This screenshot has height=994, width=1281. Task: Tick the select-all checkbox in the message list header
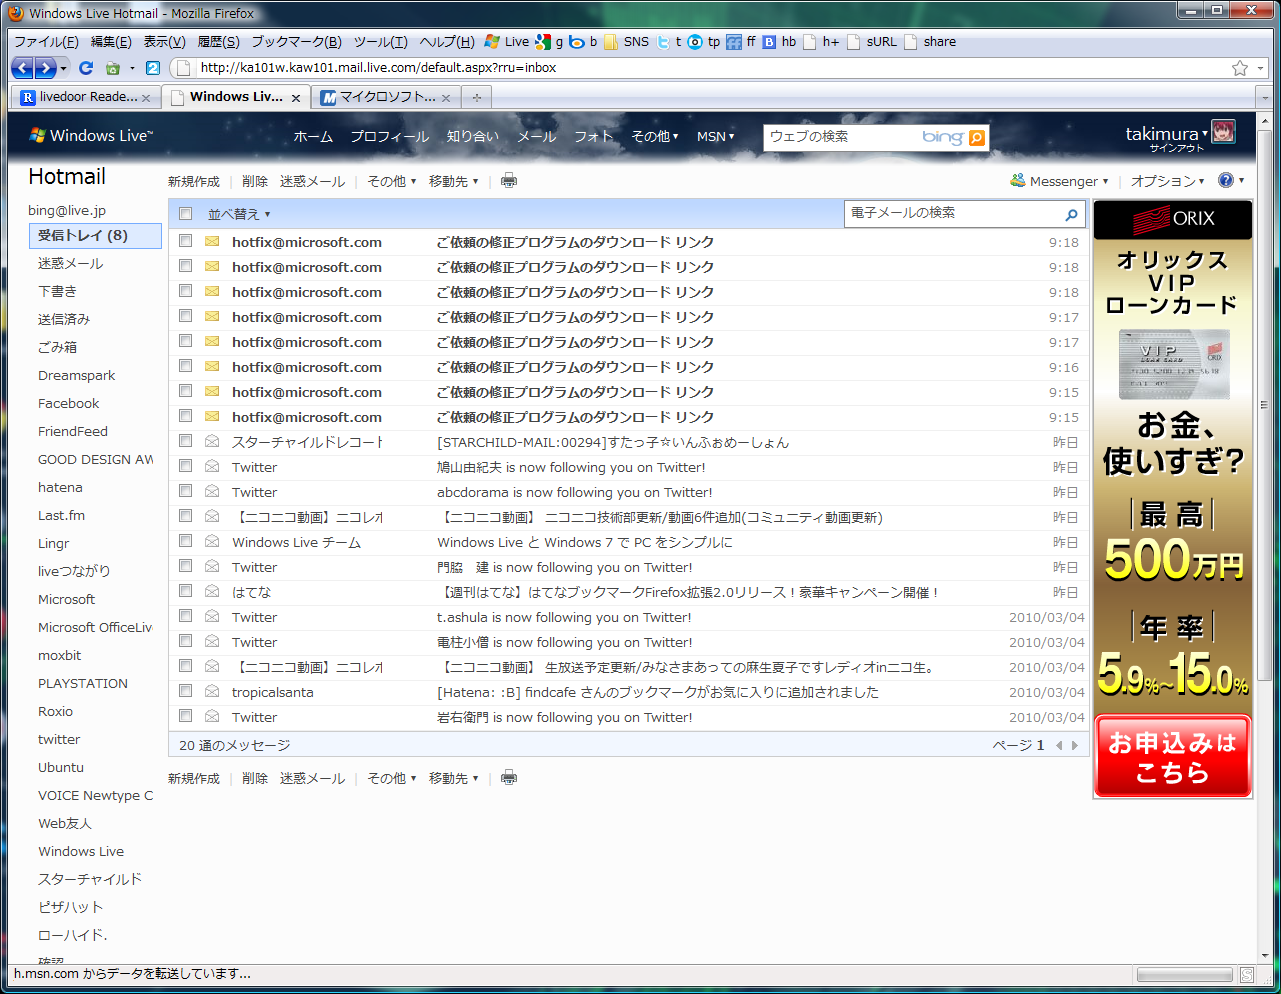[x=185, y=213]
